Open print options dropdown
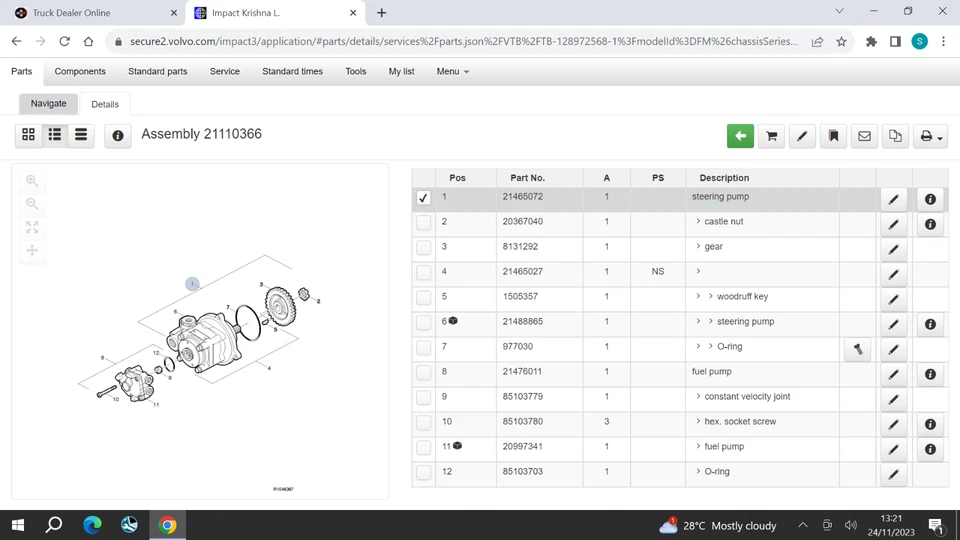The height and width of the screenshot is (540, 960). 930,136
